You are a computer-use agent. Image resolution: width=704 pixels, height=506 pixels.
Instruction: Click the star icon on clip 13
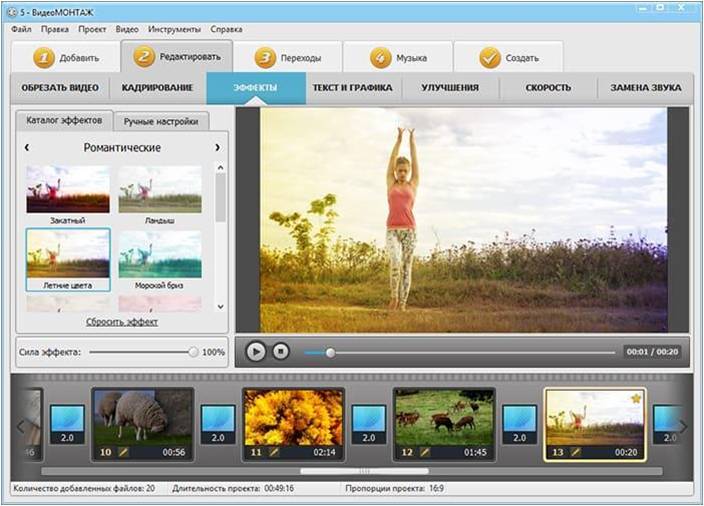pos(634,399)
